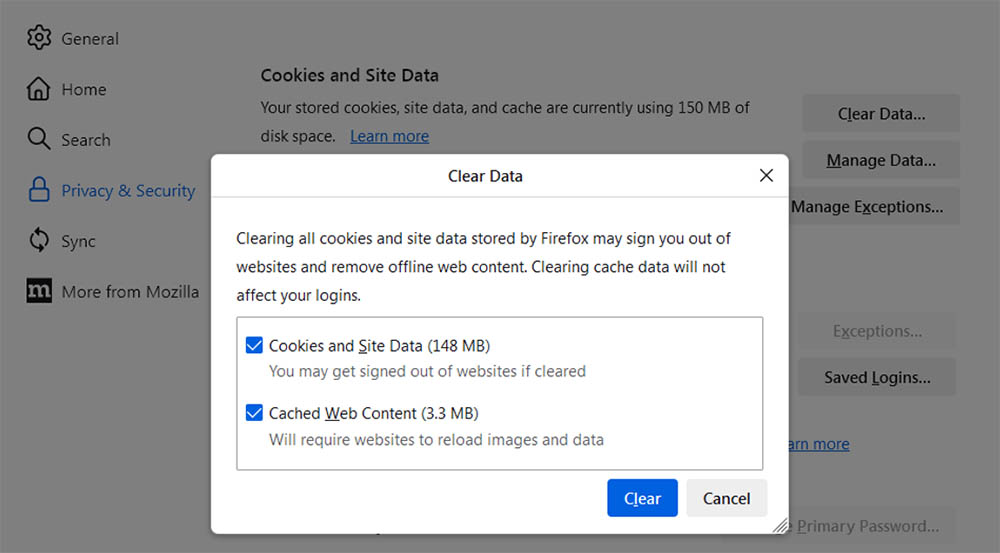Click the Clear Data... button in settings
Screen dimensions: 1000x553
tap(881, 114)
